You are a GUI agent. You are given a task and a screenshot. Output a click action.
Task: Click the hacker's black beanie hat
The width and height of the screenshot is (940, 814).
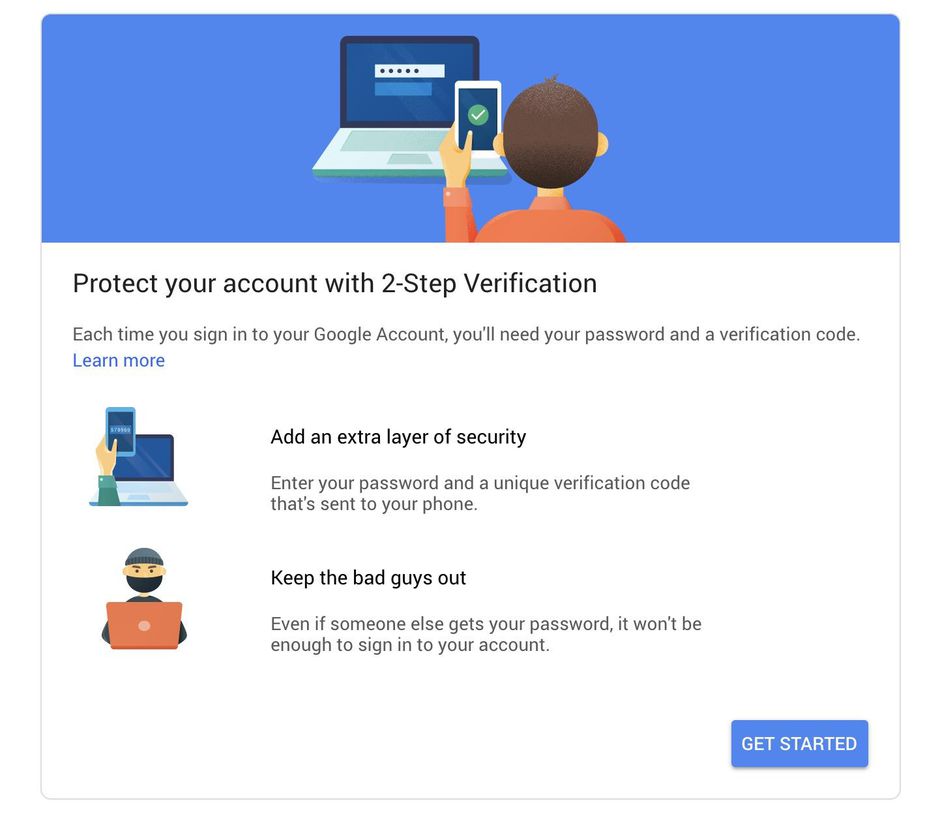coord(143,560)
